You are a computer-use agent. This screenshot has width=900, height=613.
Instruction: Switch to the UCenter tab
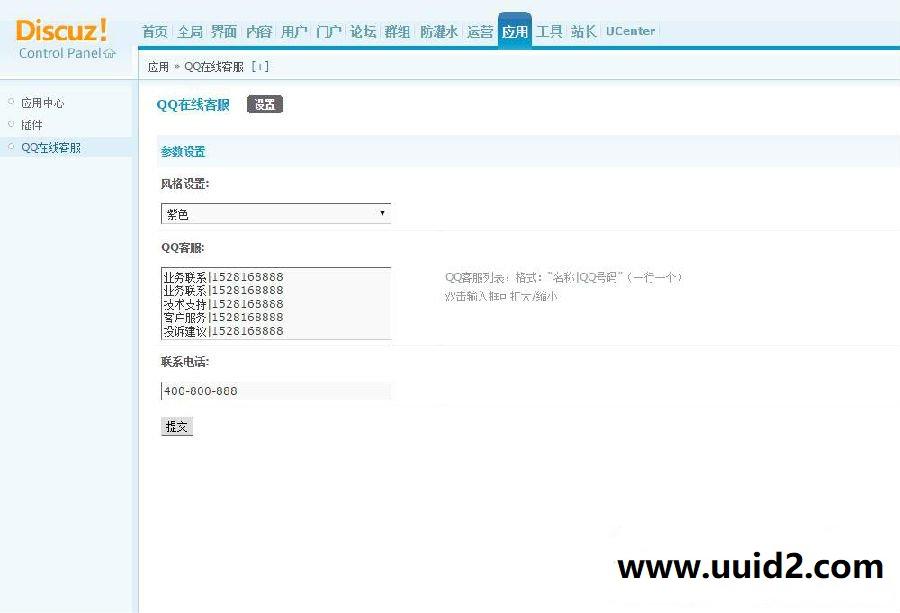coord(630,31)
